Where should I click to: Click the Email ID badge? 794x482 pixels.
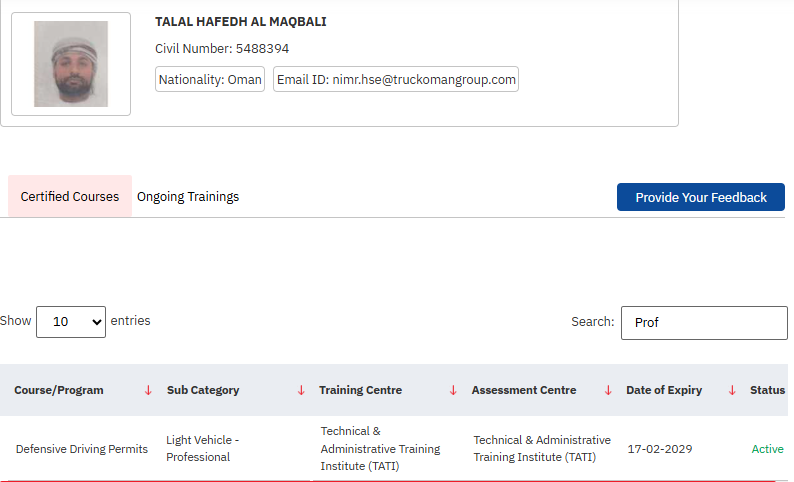tap(396, 80)
